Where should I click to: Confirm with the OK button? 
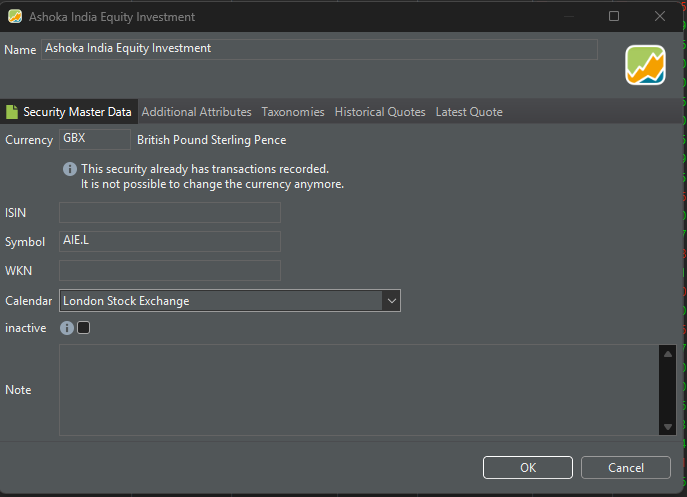pyautogui.click(x=528, y=468)
